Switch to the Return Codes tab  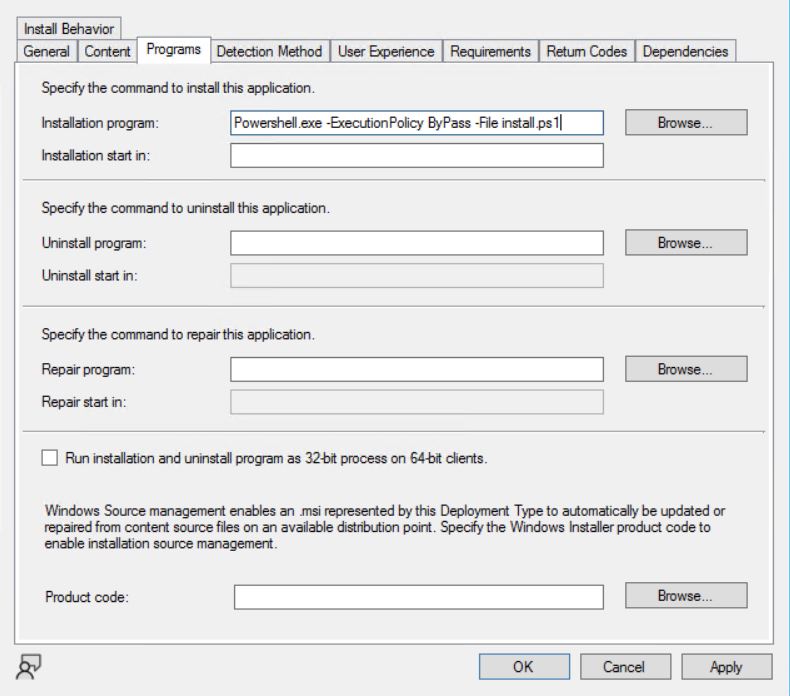tap(586, 51)
